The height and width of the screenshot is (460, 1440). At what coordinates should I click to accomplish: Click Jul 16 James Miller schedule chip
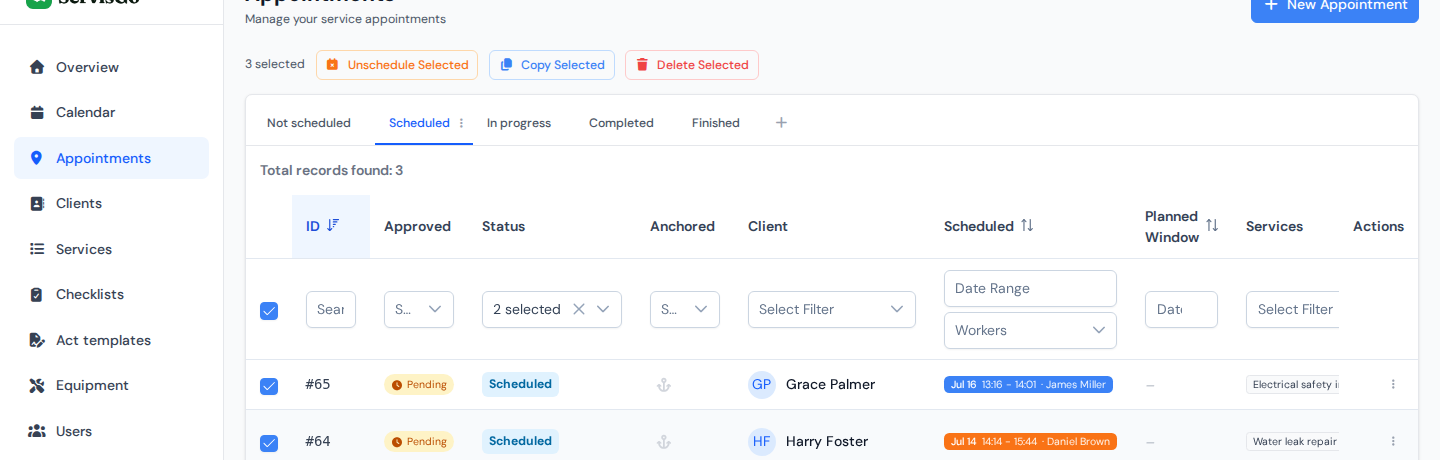click(x=1028, y=385)
